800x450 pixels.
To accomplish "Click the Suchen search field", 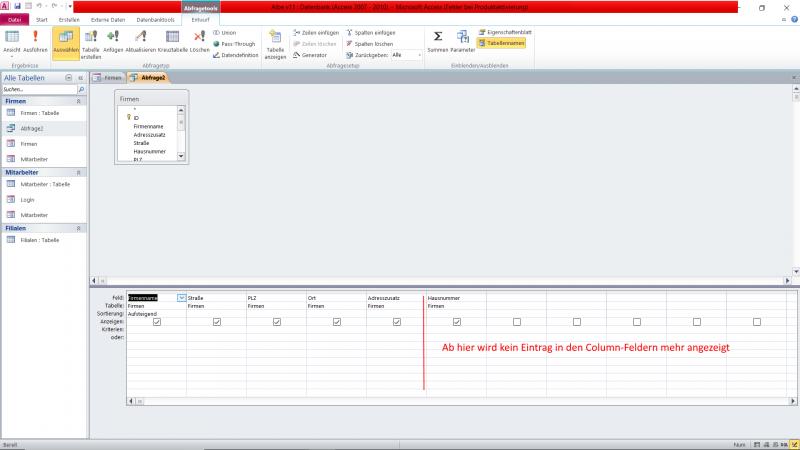I will pyautogui.click(x=39, y=89).
